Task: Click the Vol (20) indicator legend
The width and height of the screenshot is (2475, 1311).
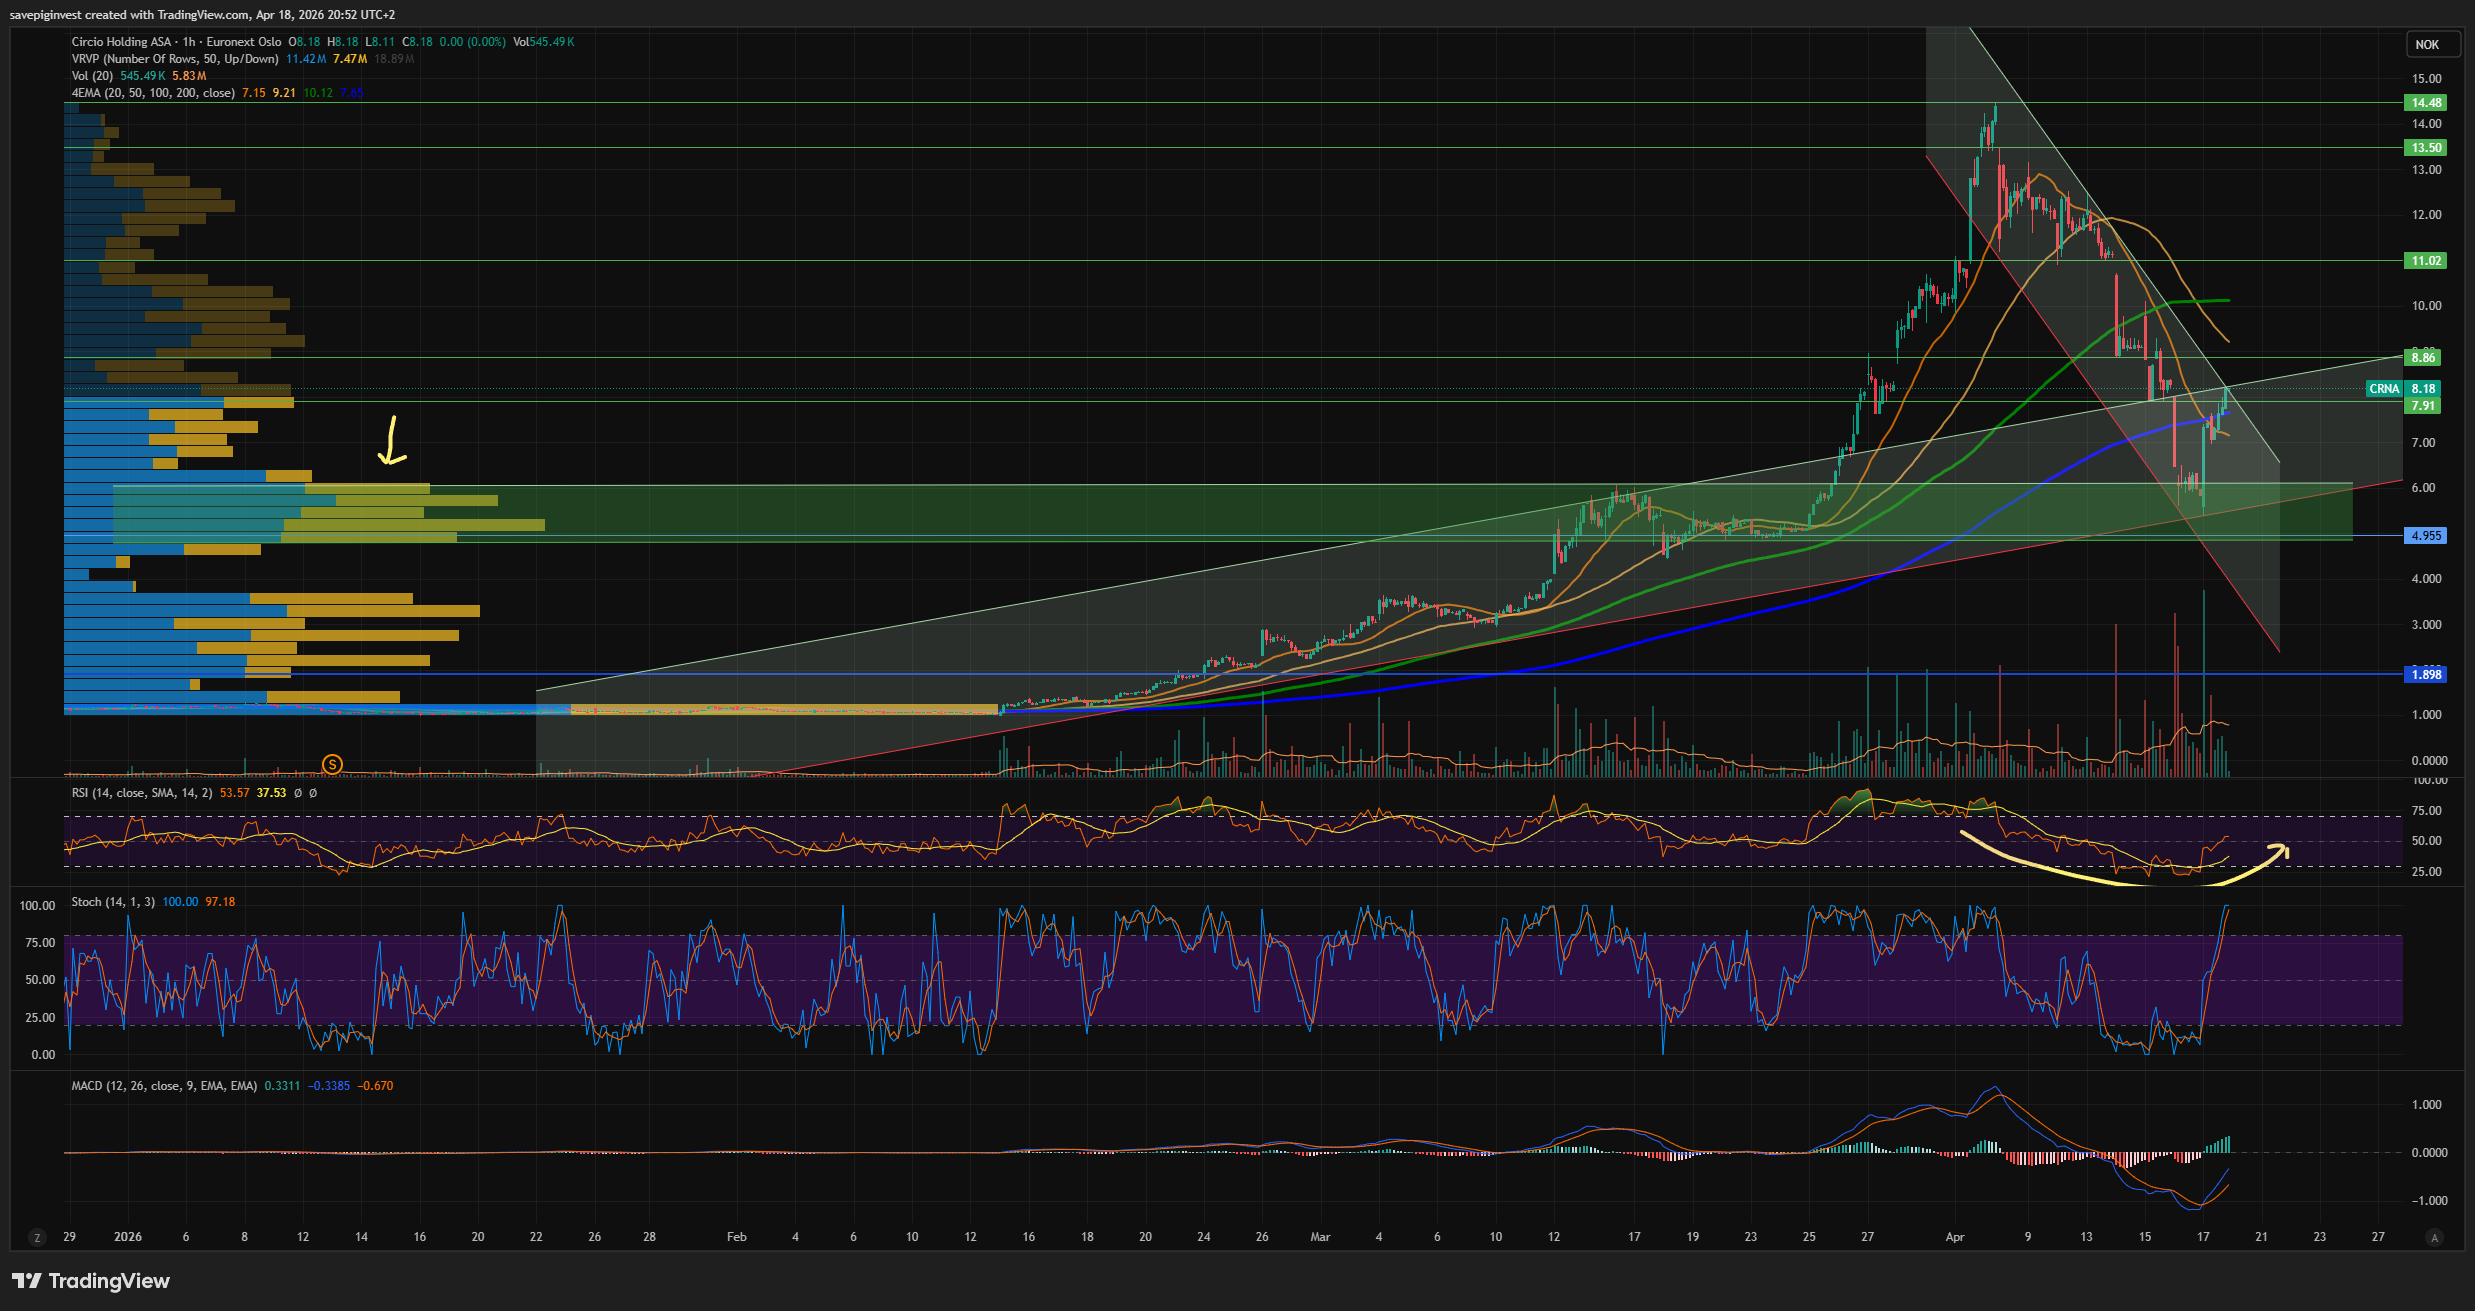Action: 92,76
